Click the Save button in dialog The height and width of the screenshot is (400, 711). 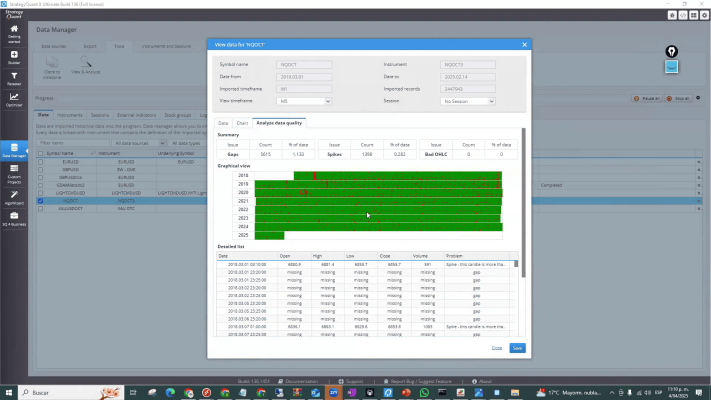(x=517, y=347)
